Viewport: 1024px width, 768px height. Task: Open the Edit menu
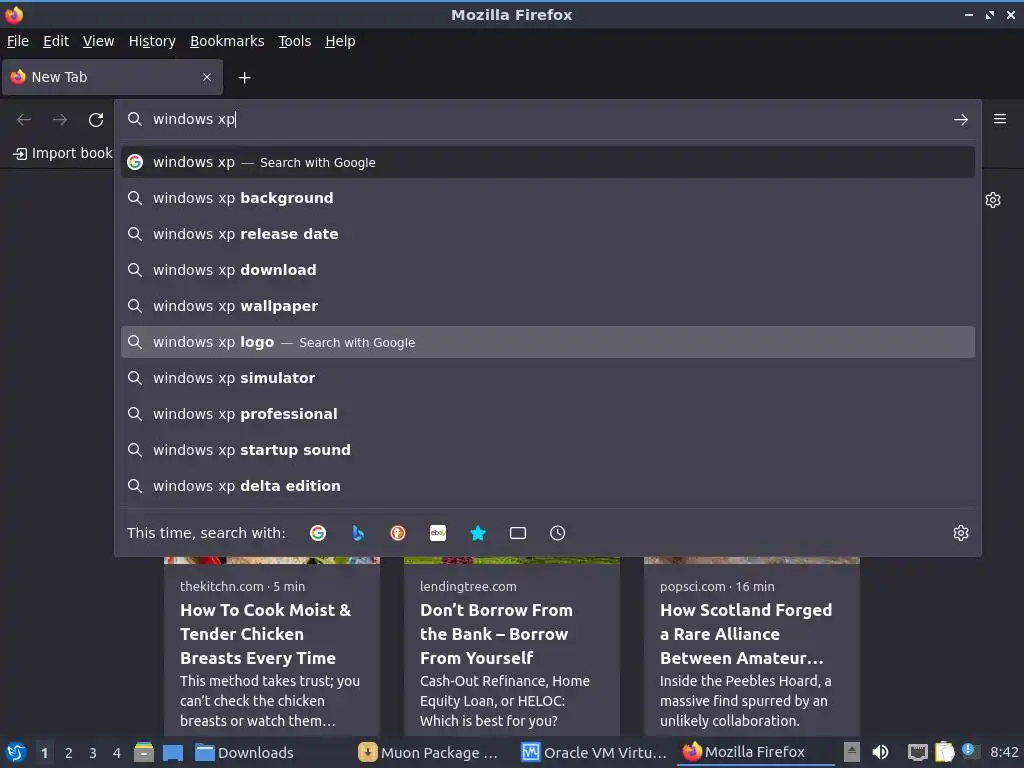click(x=56, y=41)
